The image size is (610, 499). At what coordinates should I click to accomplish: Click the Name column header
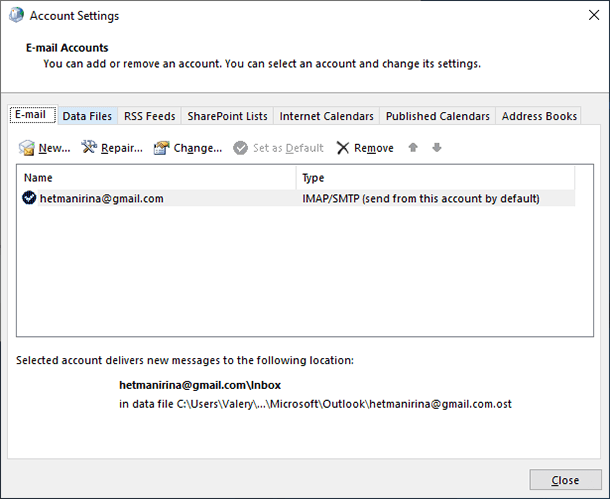tap(156, 178)
